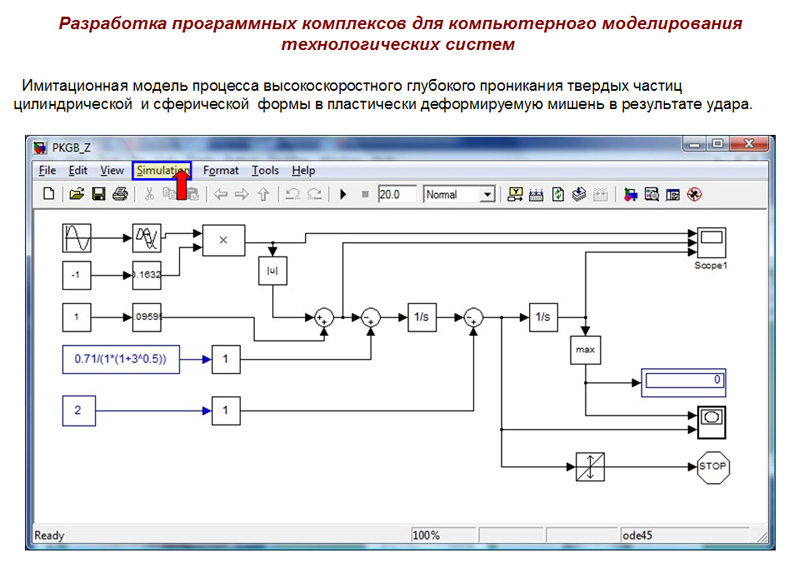Open the File menu
The image size is (794, 573).
48,171
